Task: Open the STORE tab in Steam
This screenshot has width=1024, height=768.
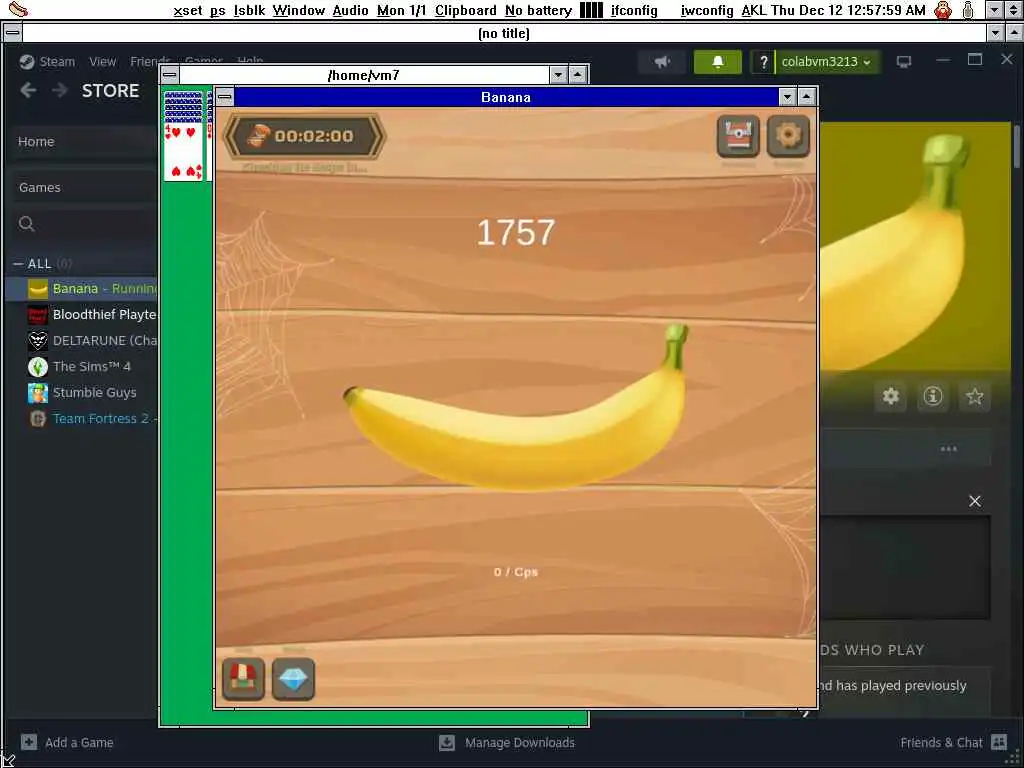Action: [x=110, y=90]
